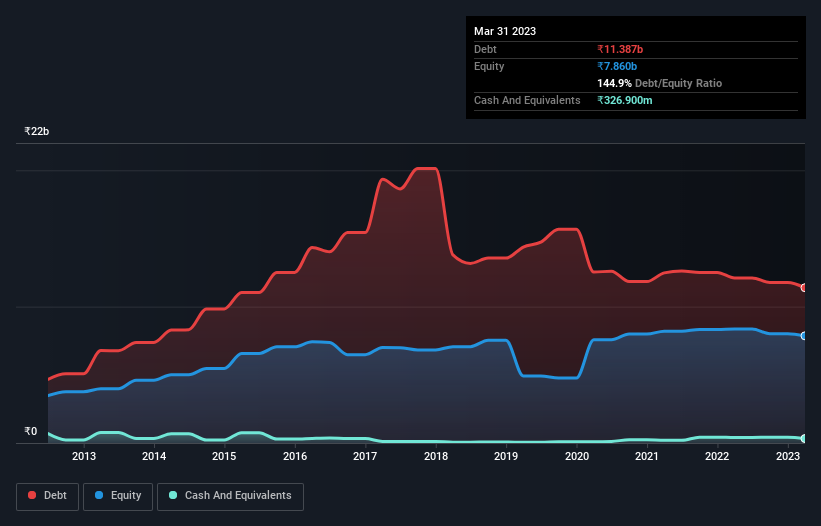Click the red Debt endpoint marker
821x526 pixels.
(804, 288)
